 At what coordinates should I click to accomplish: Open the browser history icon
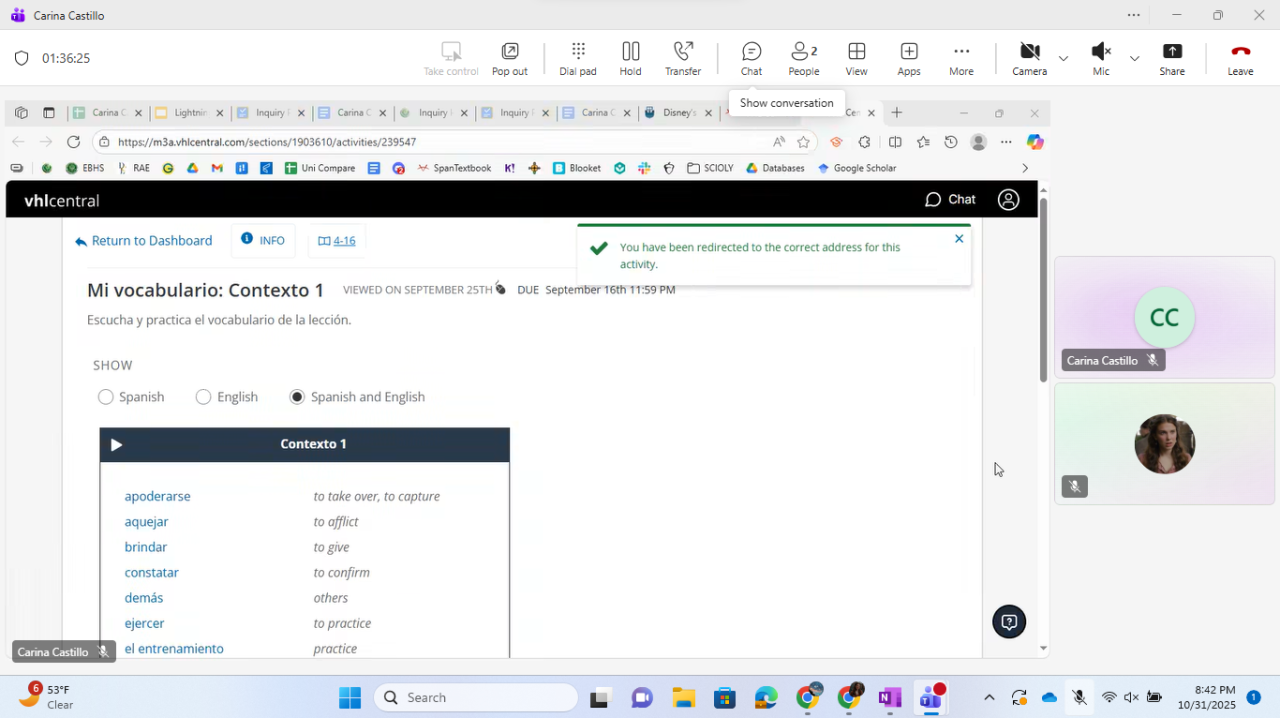(951, 142)
